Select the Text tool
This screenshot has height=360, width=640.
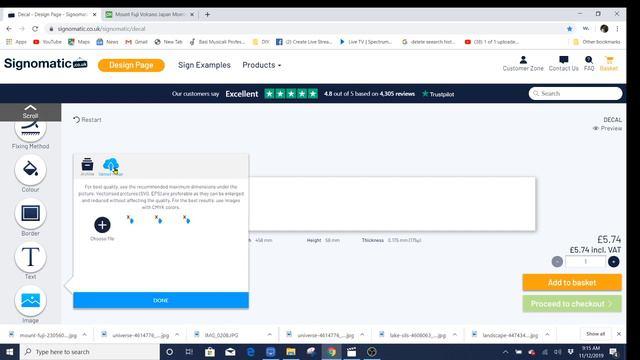(x=30, y=257)
